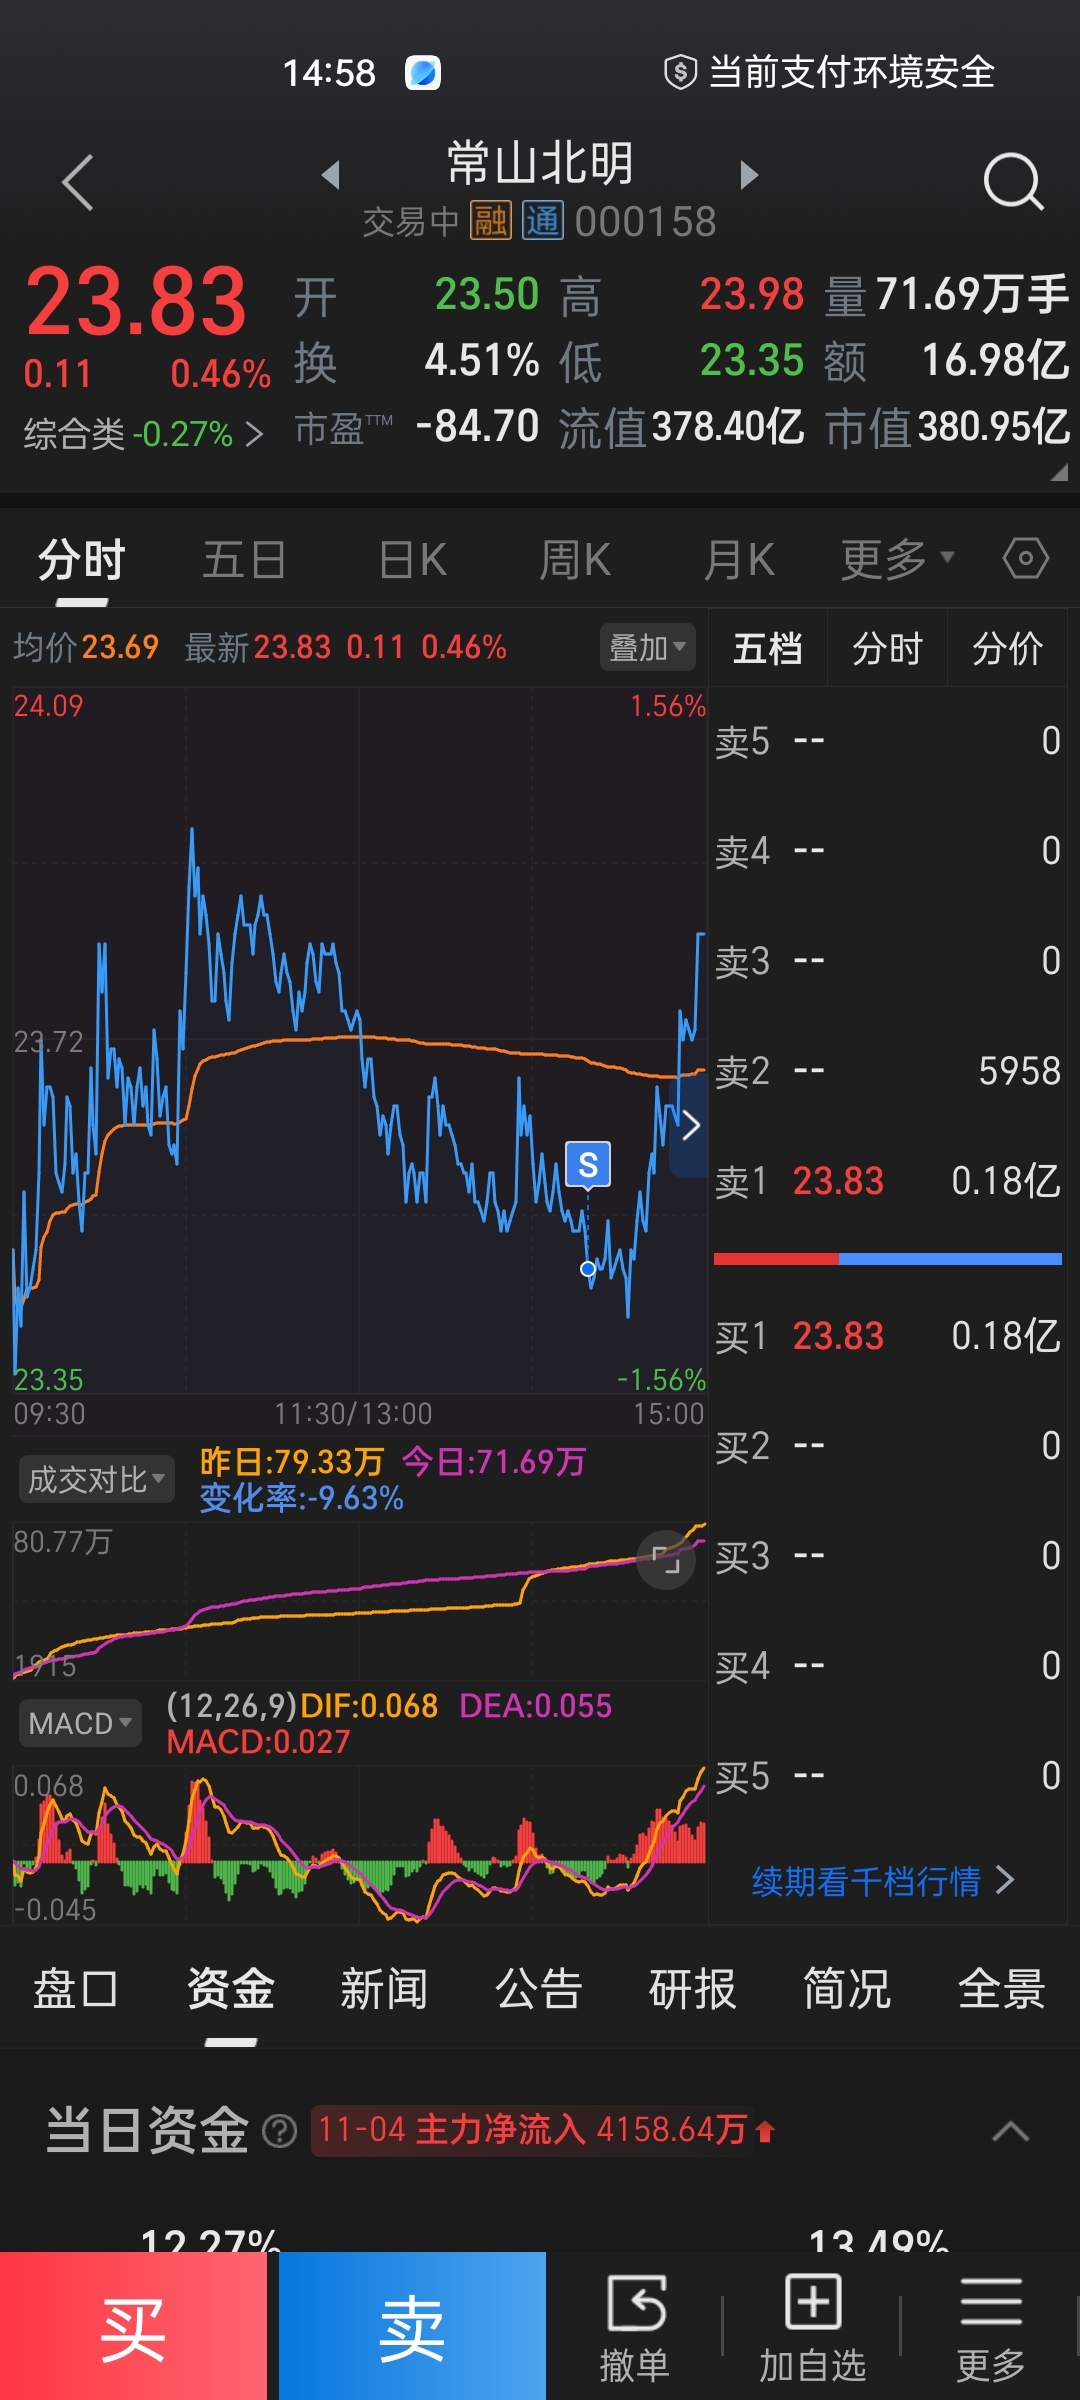Switch to 简况 bottom tab
Screen dimensions: 1080x2400
[x=847, y=1988]
